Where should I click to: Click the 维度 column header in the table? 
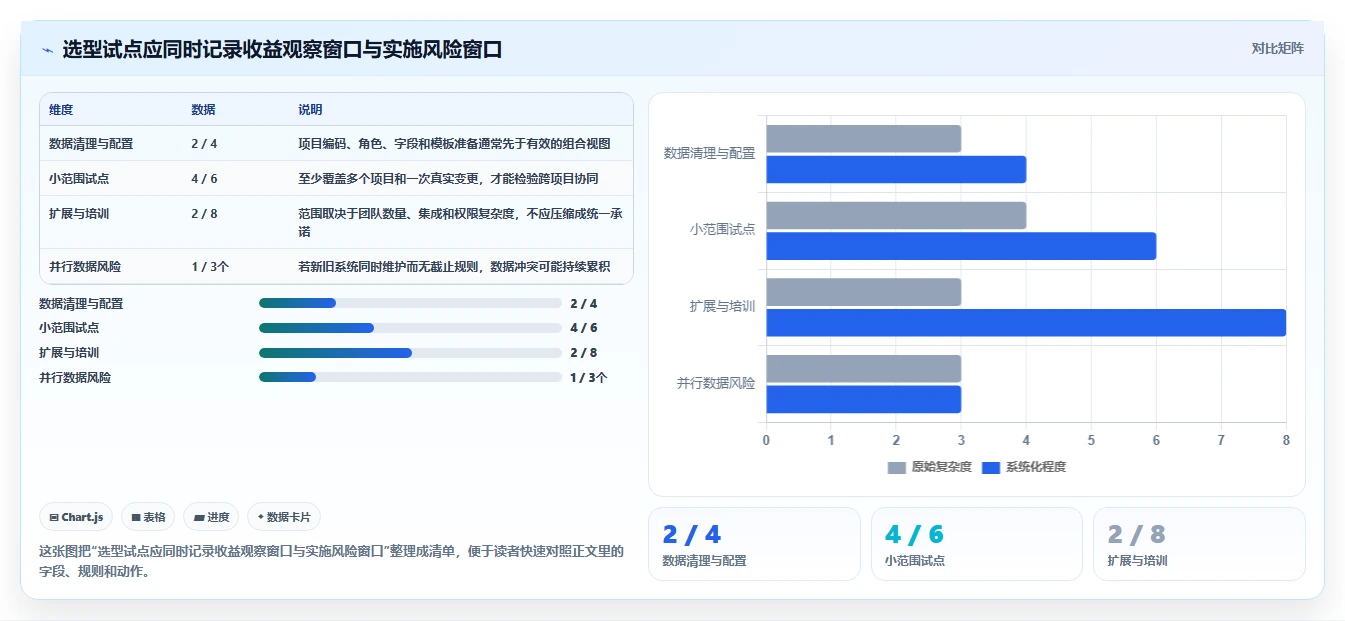click(x=61, y=110)
